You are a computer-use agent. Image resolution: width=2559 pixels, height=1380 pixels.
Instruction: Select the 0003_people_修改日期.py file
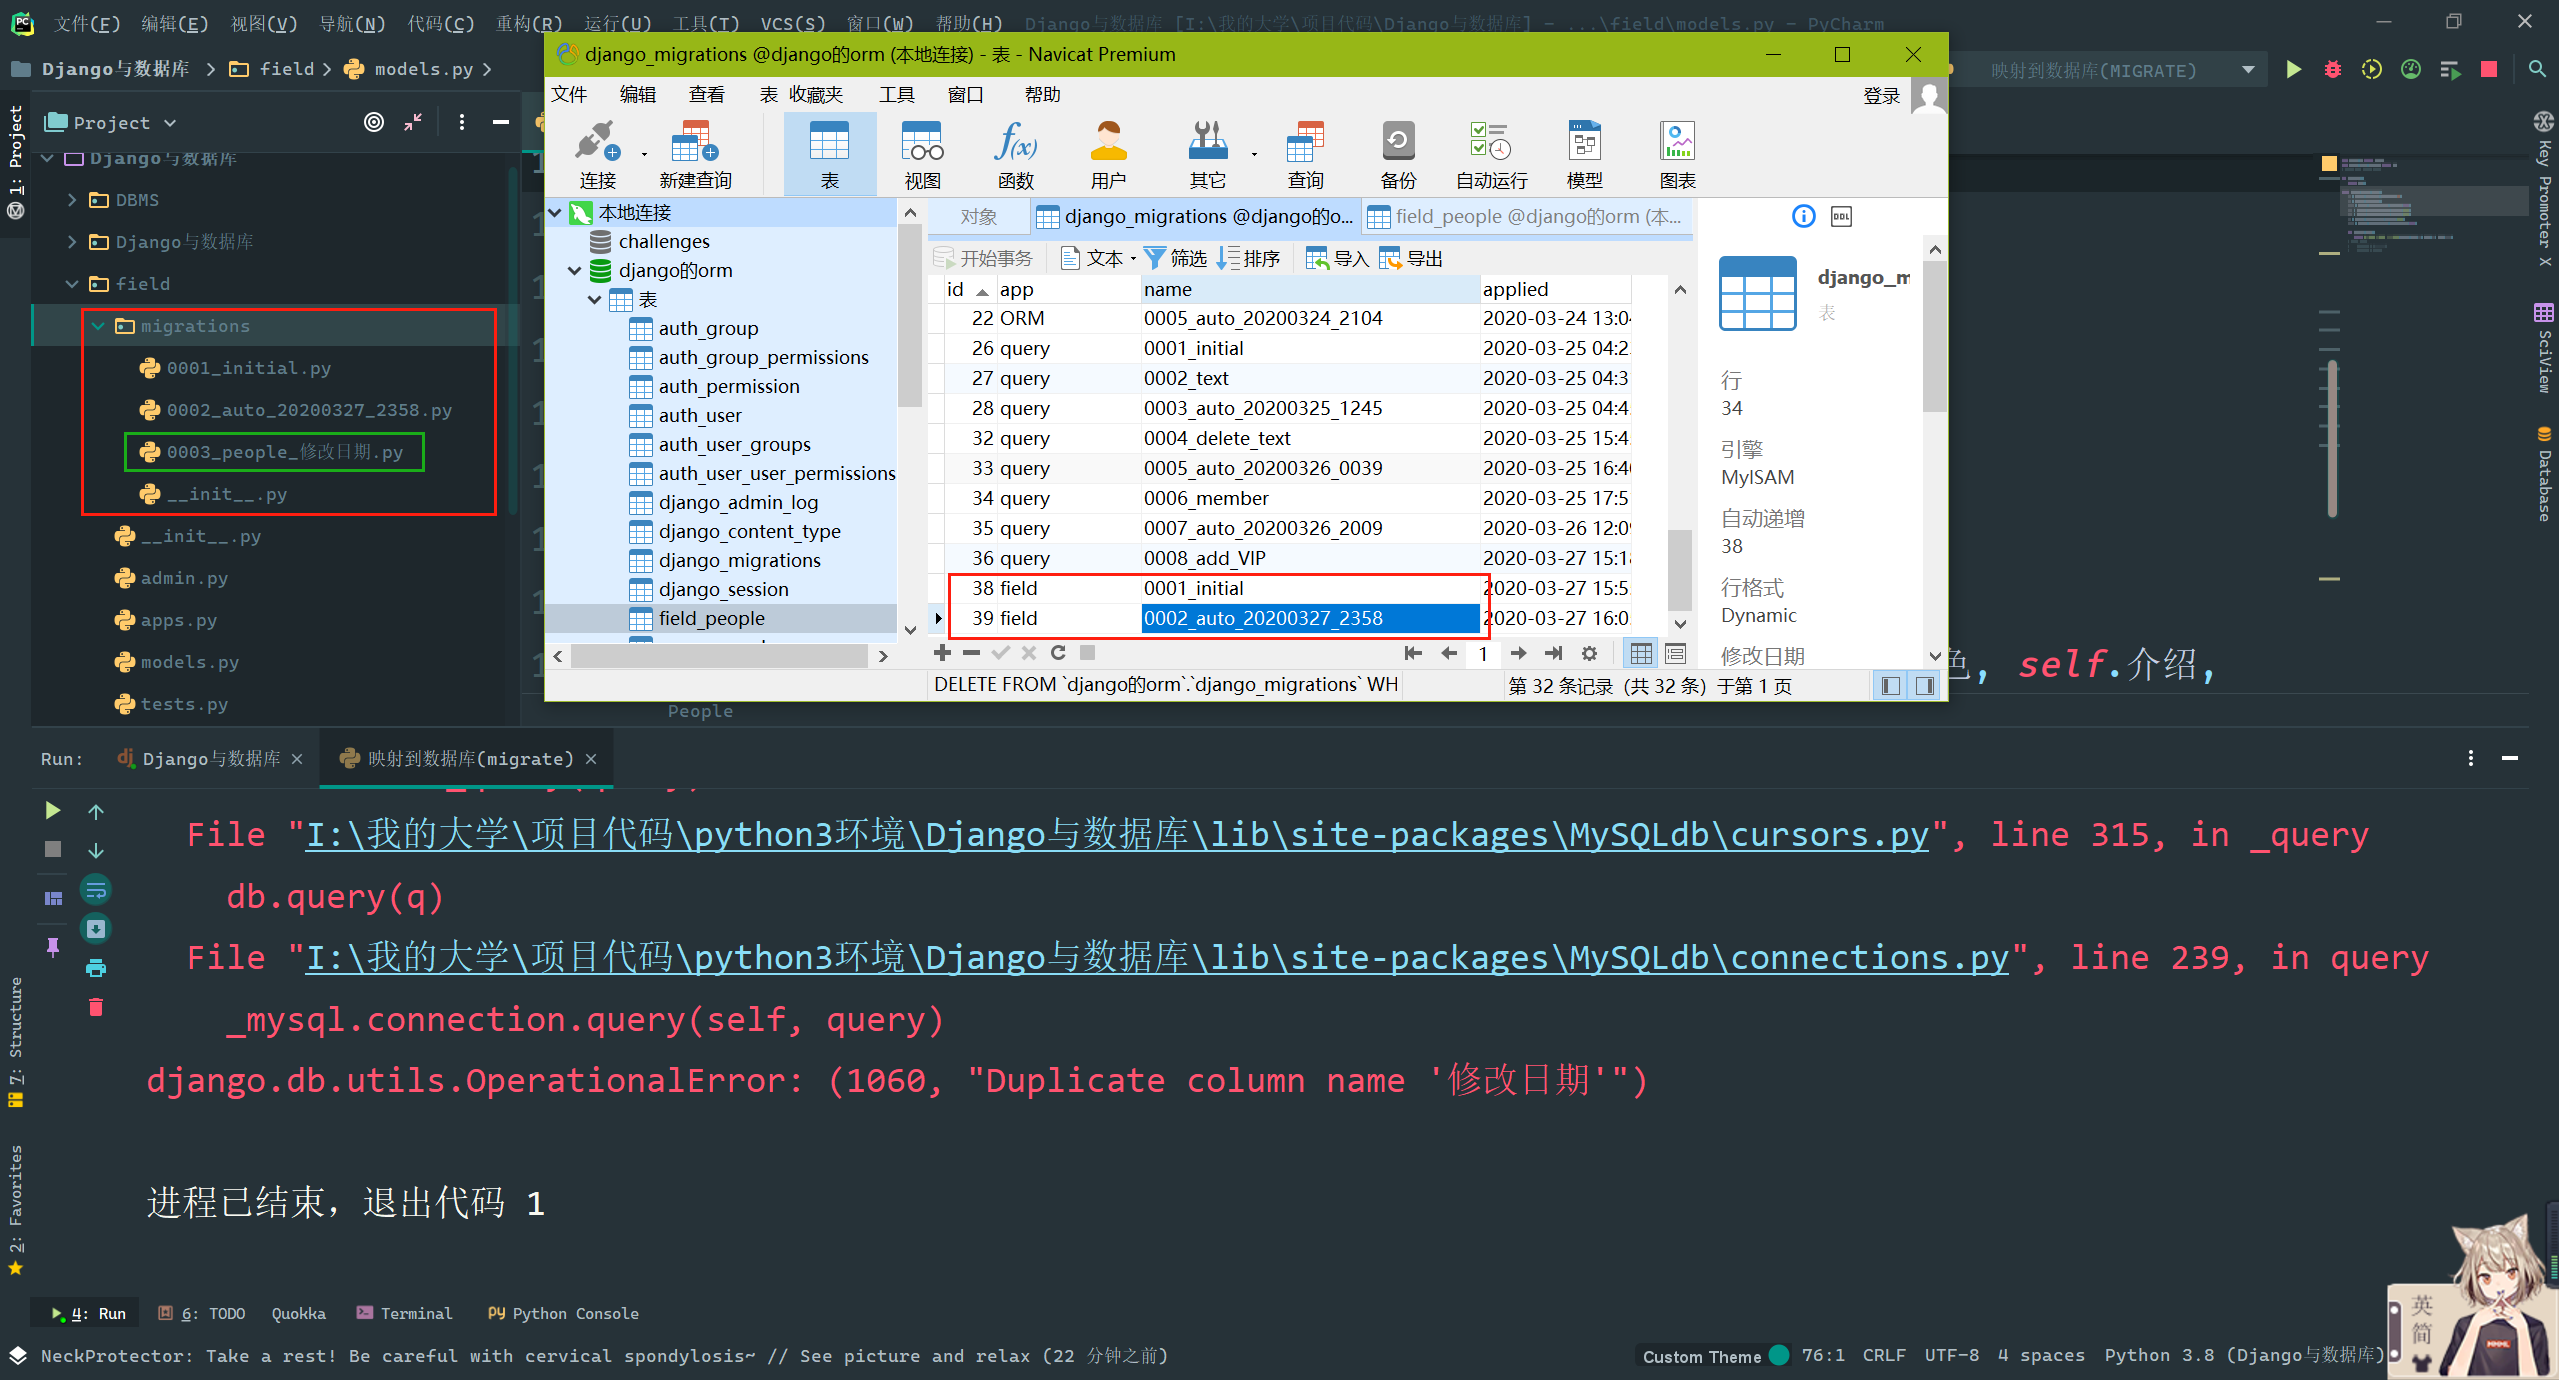coord(284,452)
